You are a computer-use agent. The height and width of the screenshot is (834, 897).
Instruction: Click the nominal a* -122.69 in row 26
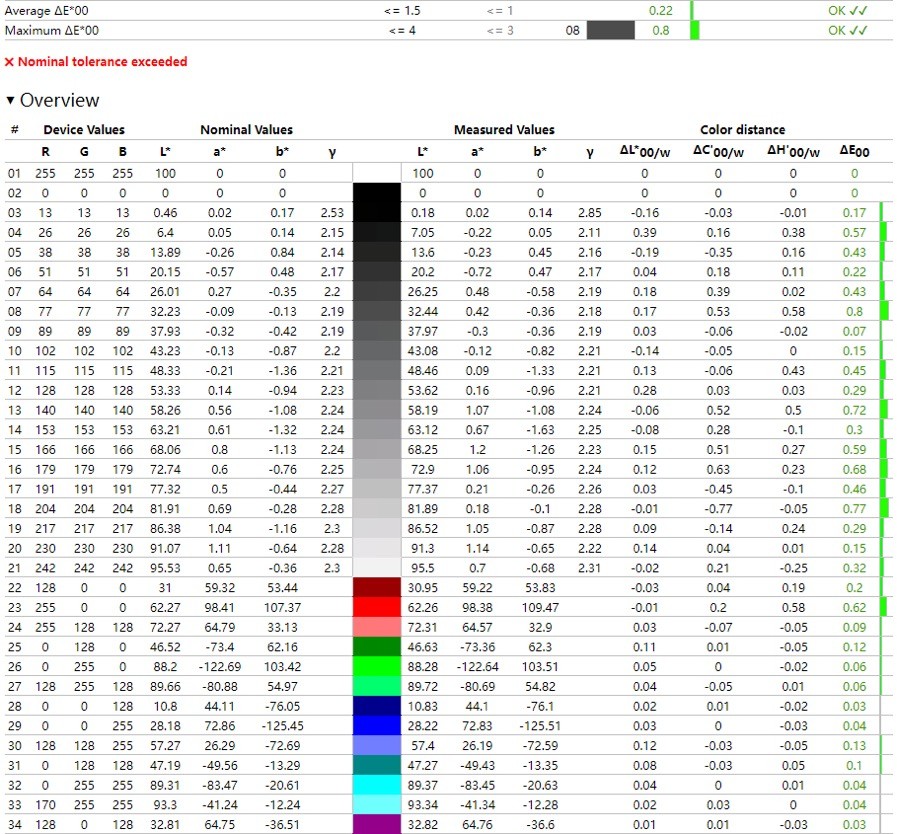click(220, 666)
